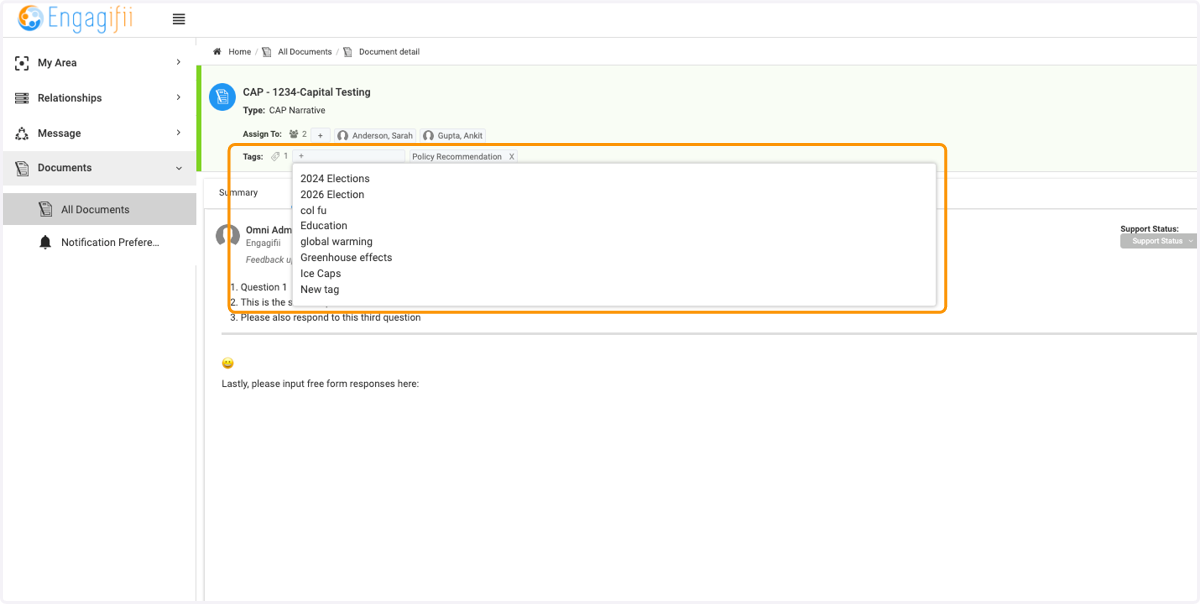Click the tag count icon
Screen dimensions: 1200x604
275,157
